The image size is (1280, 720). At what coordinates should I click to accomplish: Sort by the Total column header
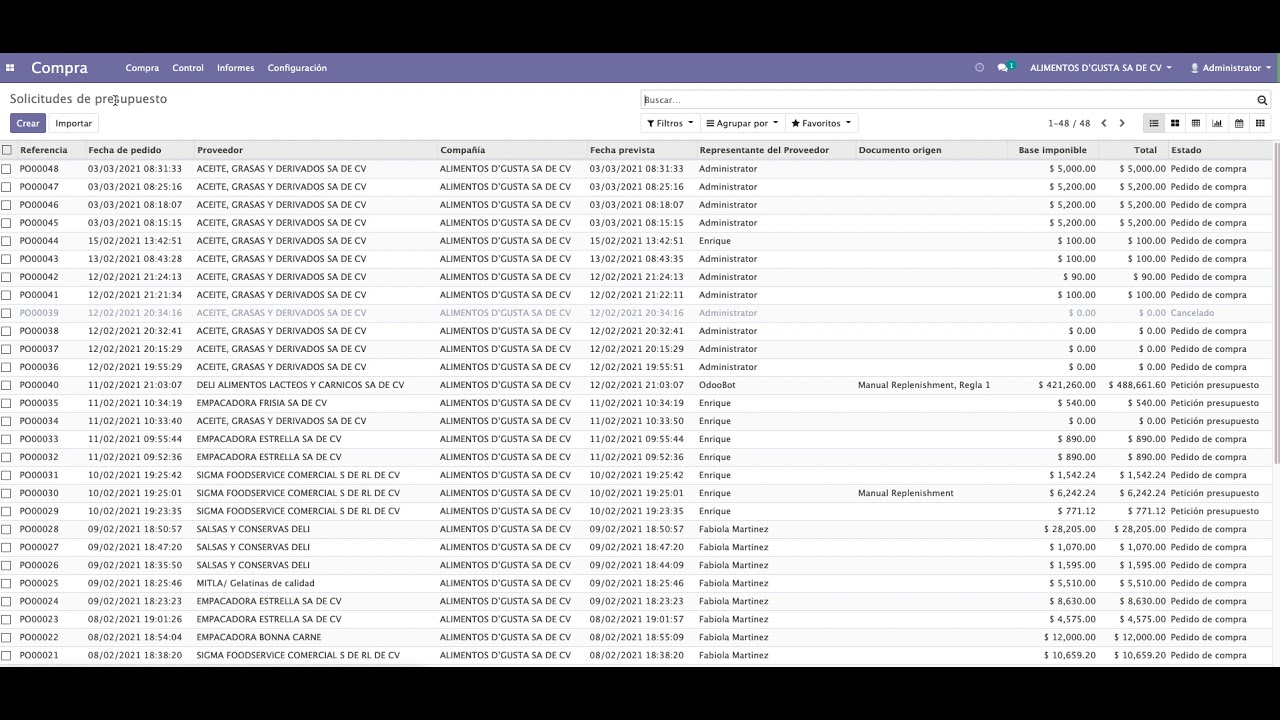pyautogui.click(x=1145, y=150)
